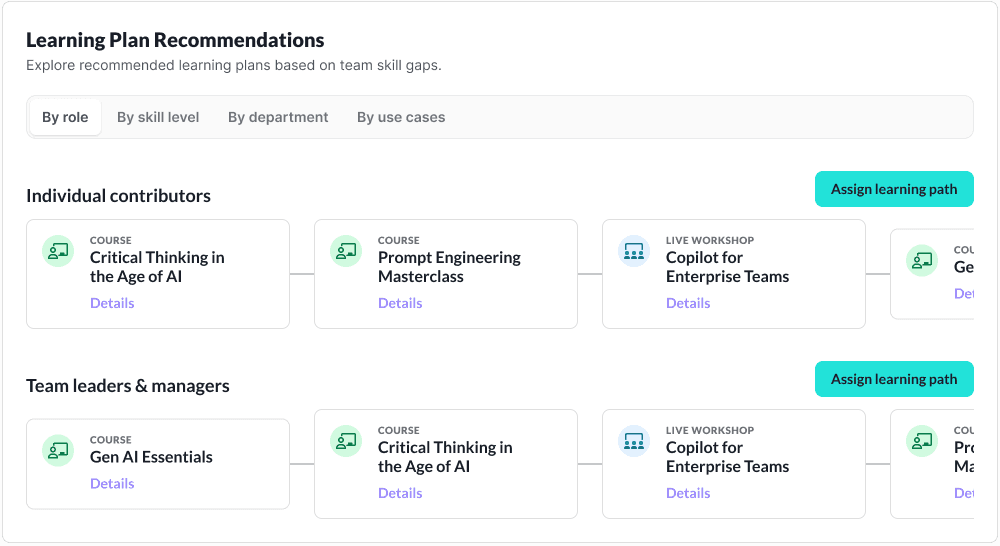The width and height of the screenshot is (1000, 546).
Task: Click Critical Thinking card title, Individual contributors
Action: [x=157, y=267]
